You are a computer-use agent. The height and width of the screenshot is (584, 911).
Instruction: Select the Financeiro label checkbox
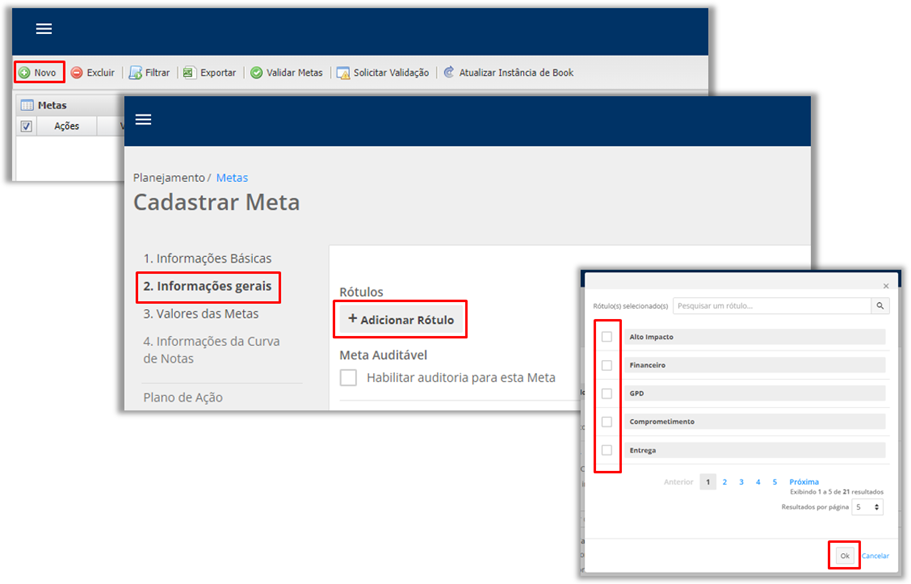coord(607,365)
